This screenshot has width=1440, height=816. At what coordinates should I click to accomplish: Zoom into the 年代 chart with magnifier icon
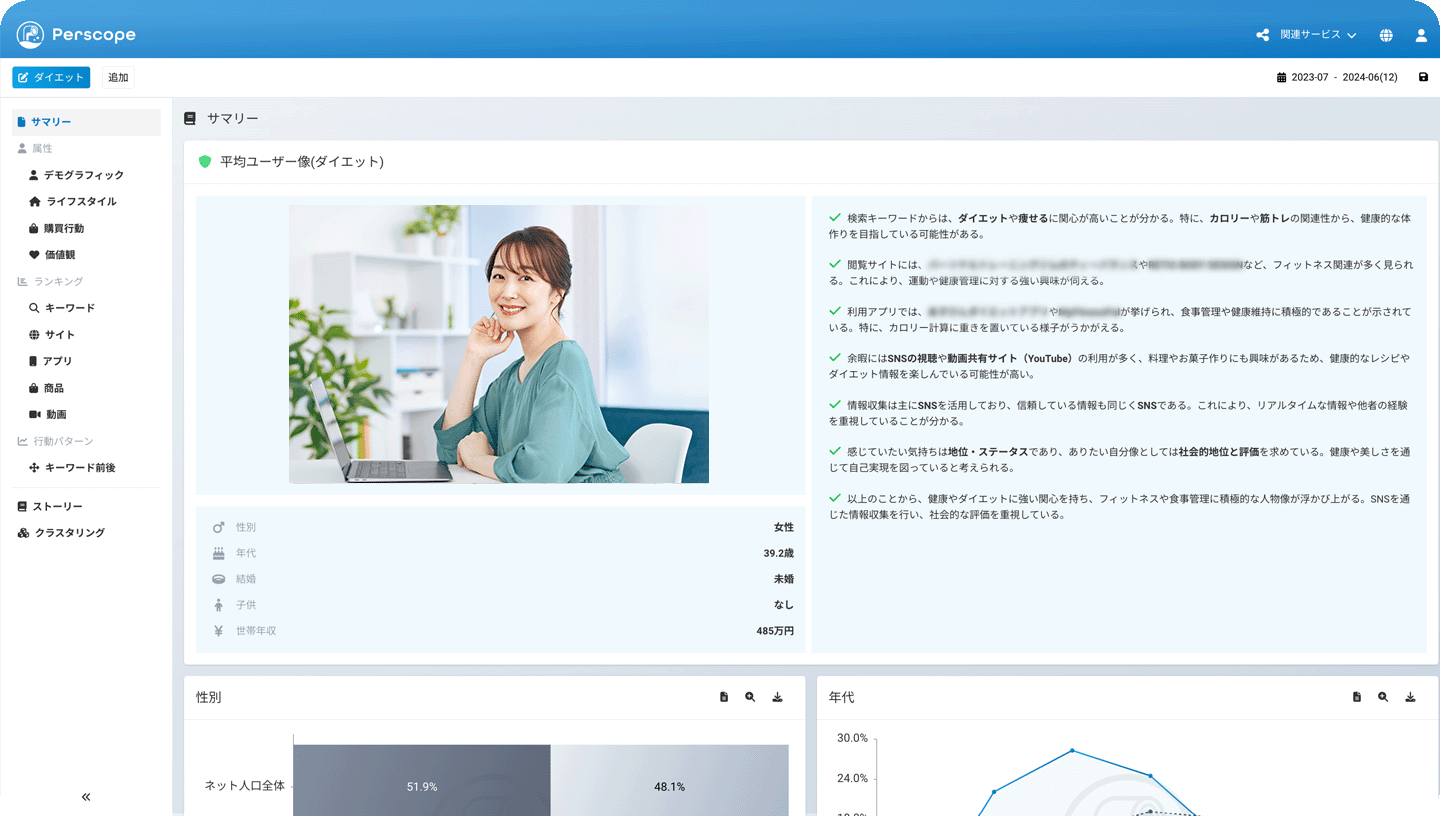click(x=1383, y=697)
